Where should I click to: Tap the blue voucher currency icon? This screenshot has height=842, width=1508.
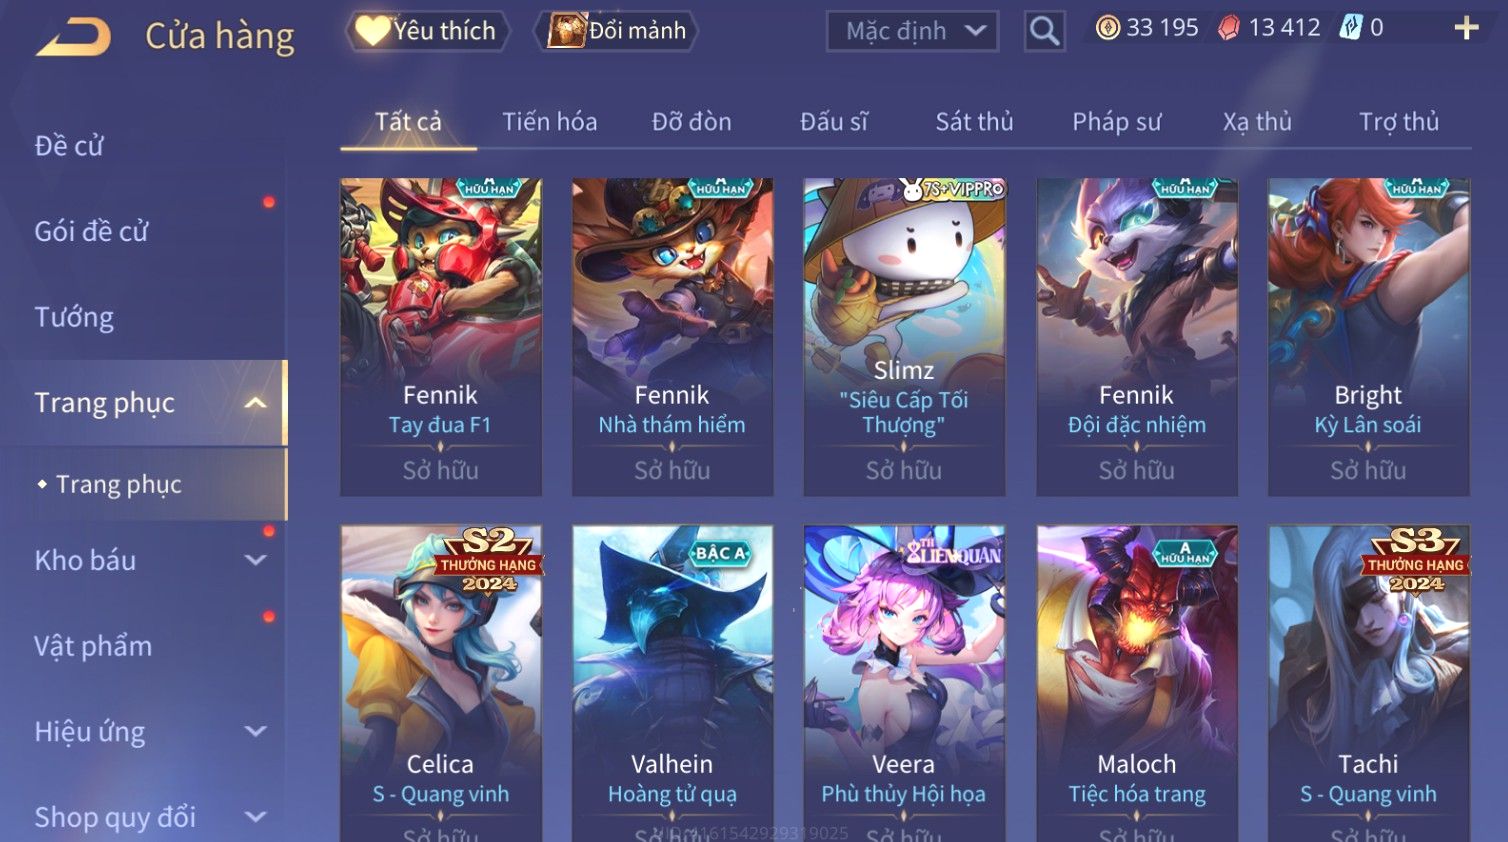tap(1350, 28)
